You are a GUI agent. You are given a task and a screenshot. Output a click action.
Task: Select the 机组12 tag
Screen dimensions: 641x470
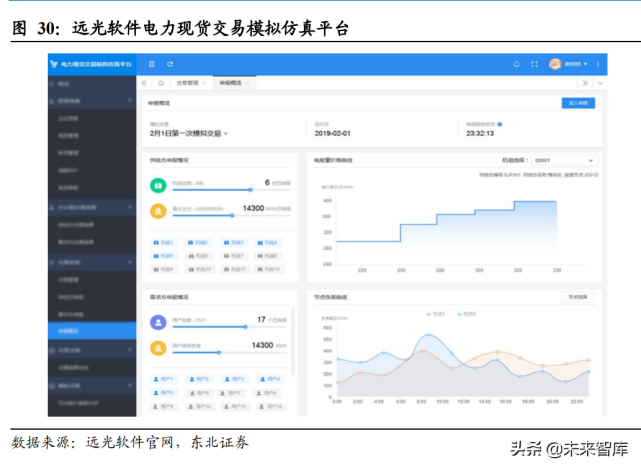269,269
